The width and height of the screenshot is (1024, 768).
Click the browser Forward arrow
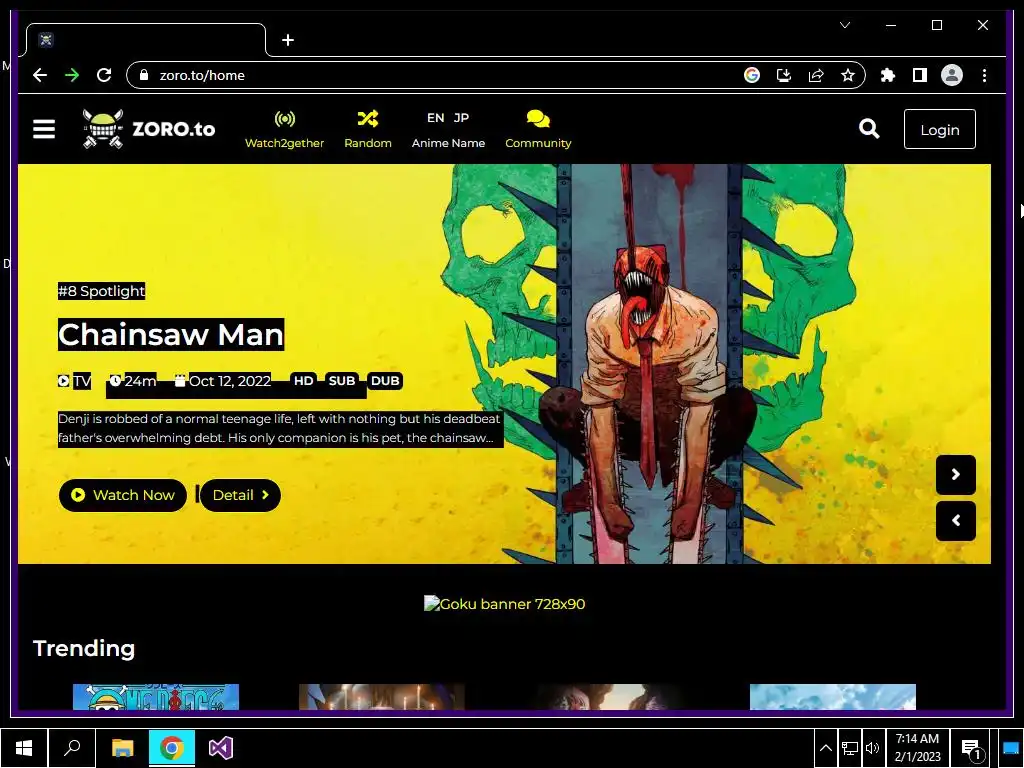(72, 75)
